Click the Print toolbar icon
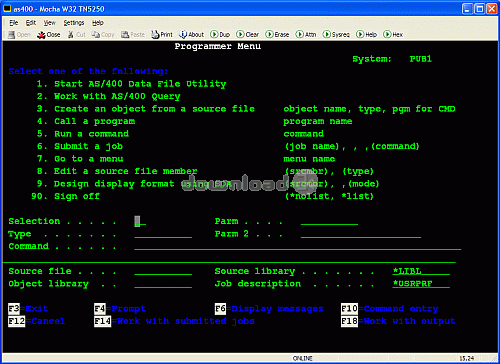This screenshot has width=500, height=364. coord(155,35)
